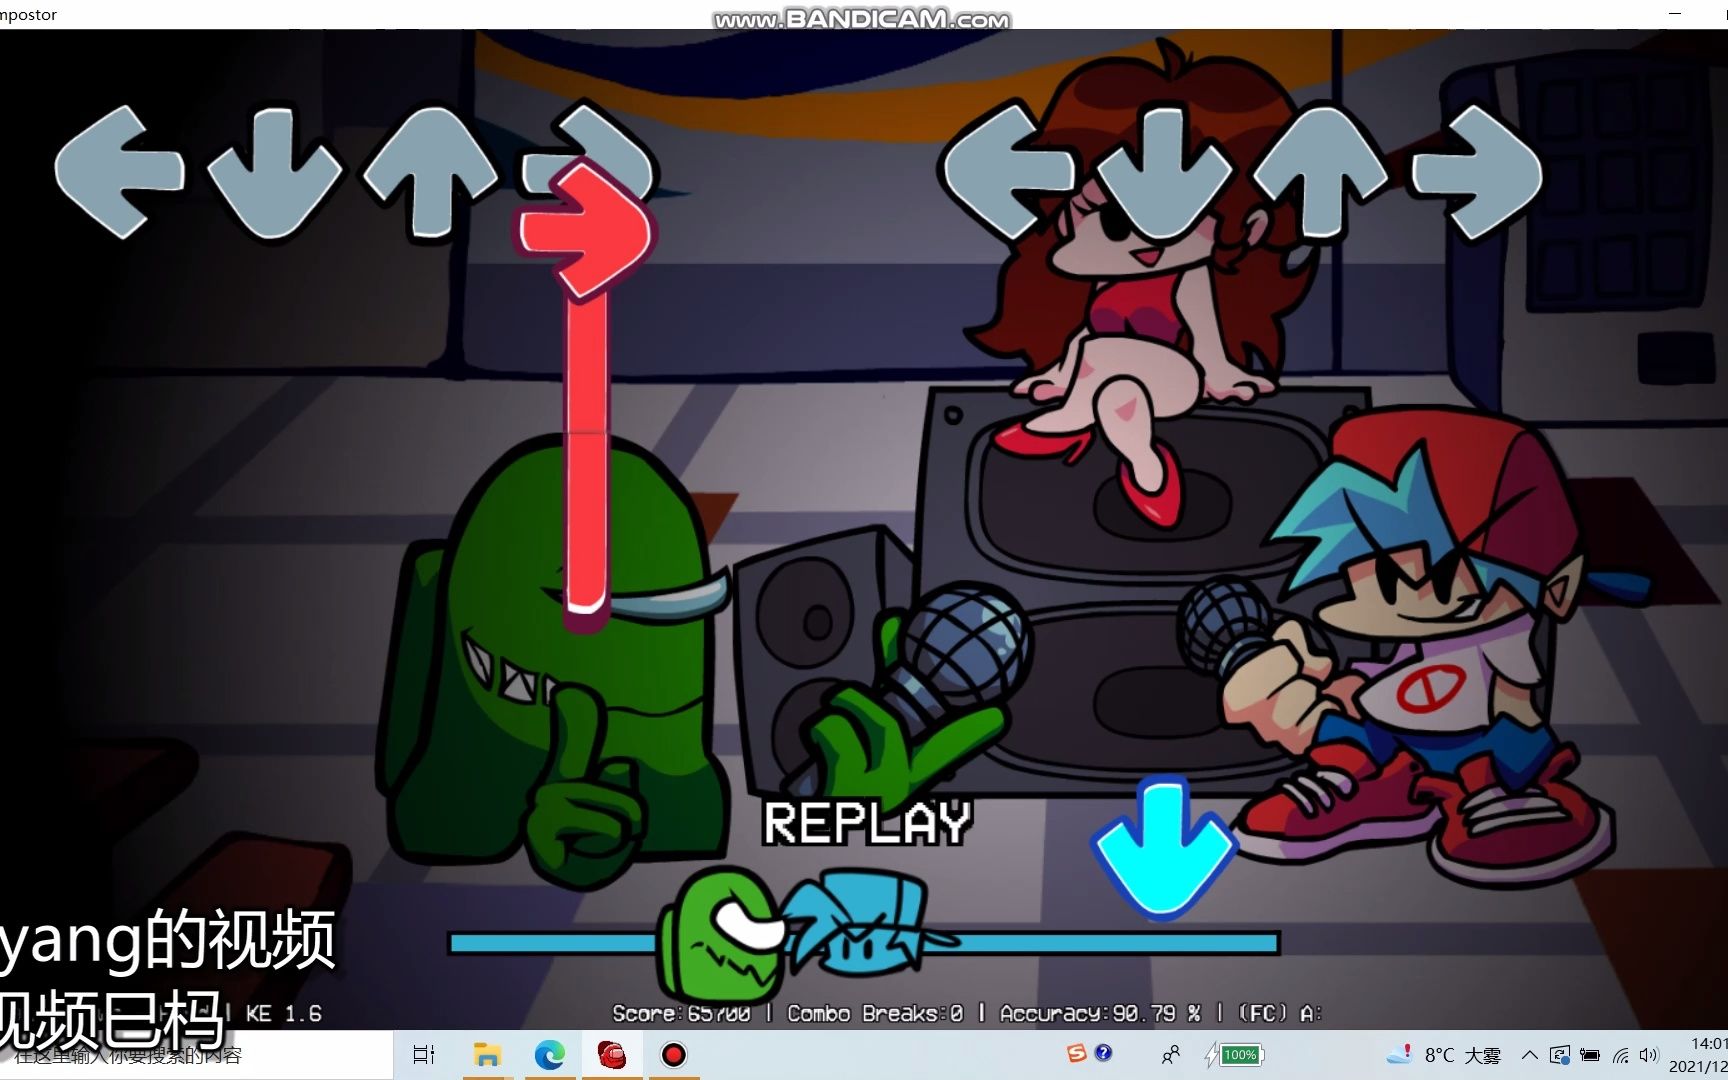The image size is (1728, 1080).
Task: Click the Windows taskbar search box
Action: click(x=196, y=1055)
